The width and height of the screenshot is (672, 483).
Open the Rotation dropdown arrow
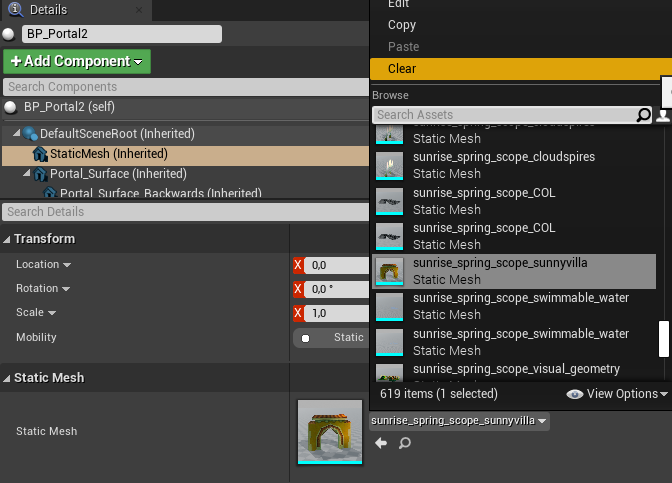pos(66,289)
